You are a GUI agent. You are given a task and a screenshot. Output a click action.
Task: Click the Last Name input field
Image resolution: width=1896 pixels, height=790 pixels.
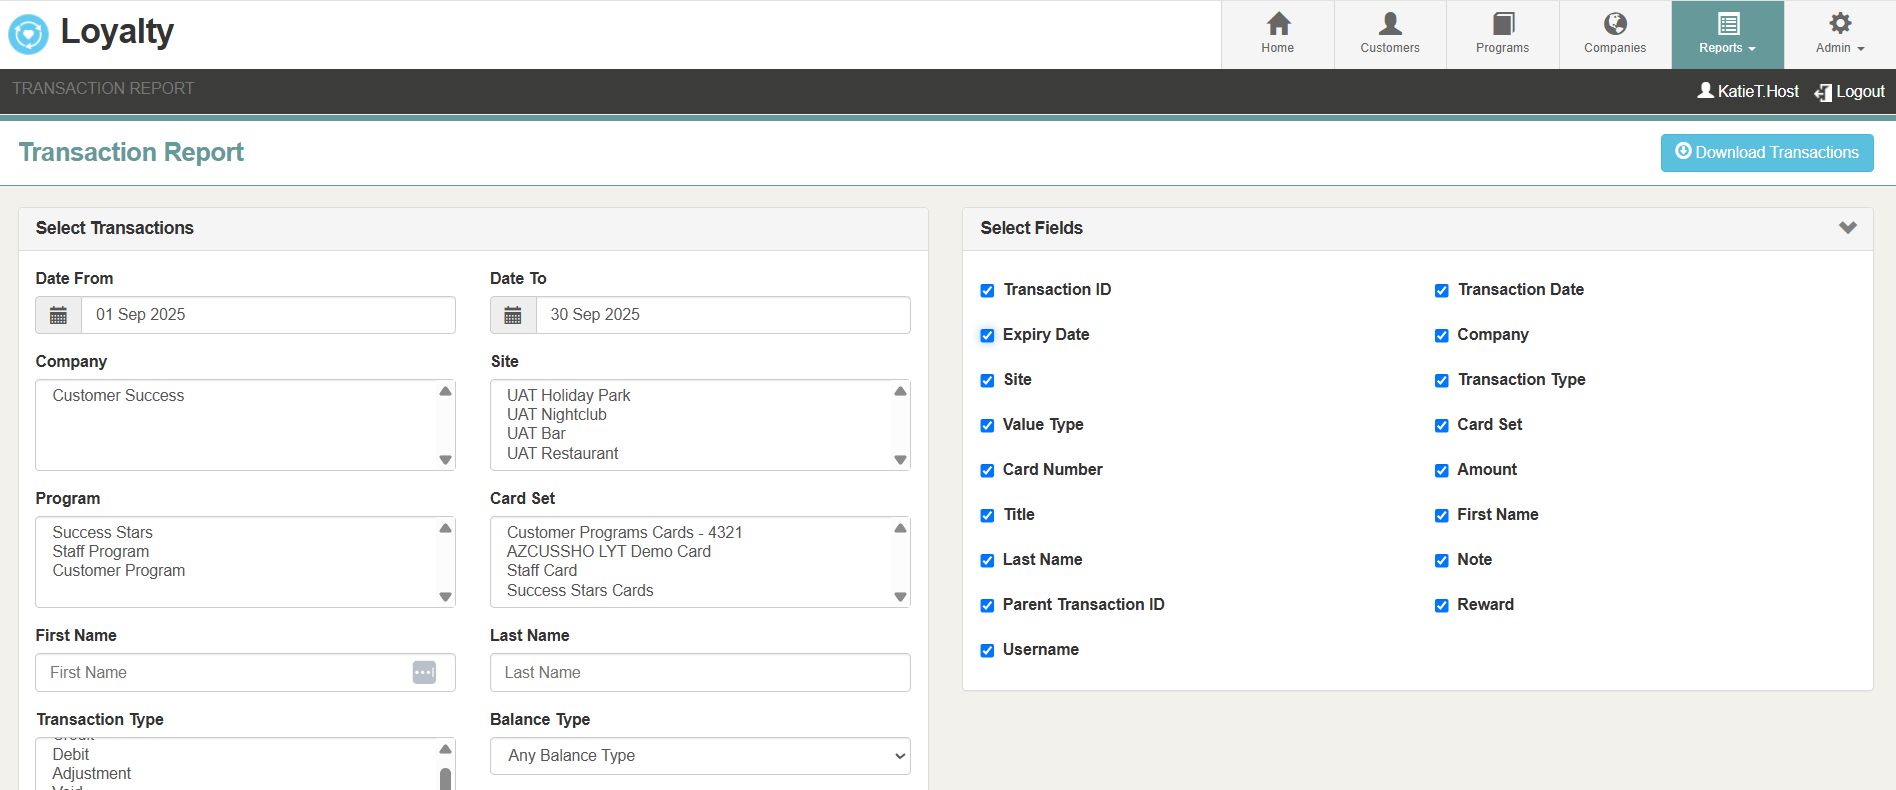699,673
